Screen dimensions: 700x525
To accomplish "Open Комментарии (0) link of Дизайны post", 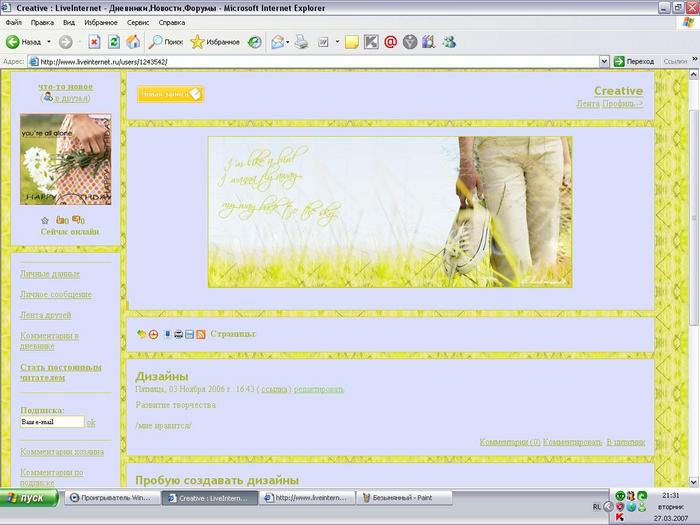I will [x=510, y=442].
